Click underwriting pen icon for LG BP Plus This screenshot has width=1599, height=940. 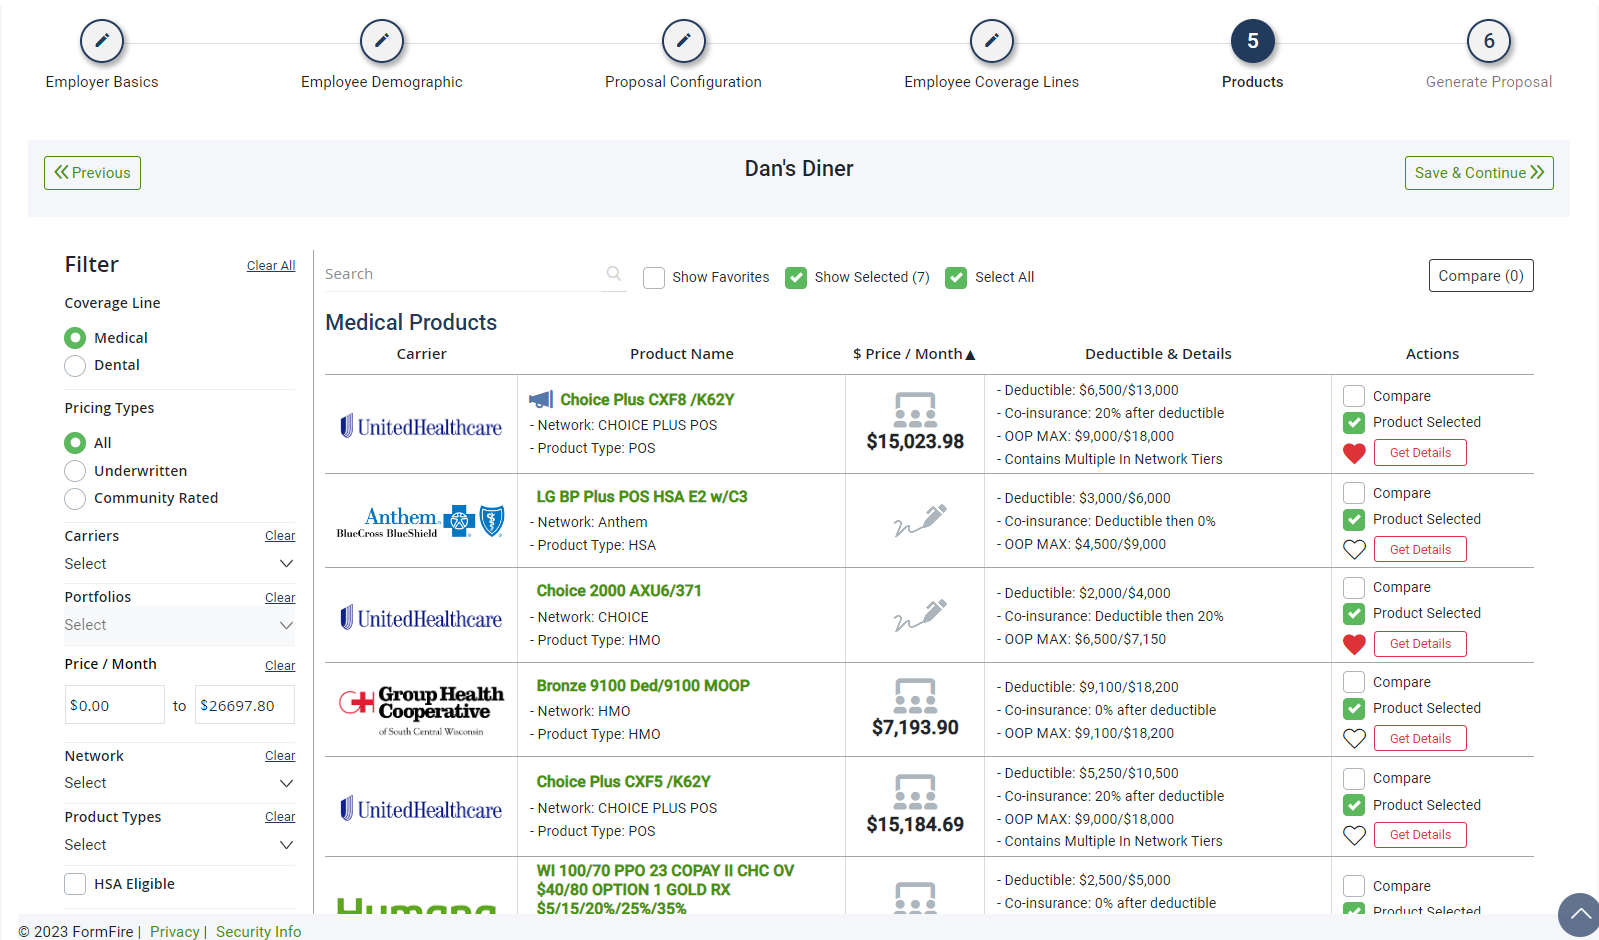(x=920, y=520)
